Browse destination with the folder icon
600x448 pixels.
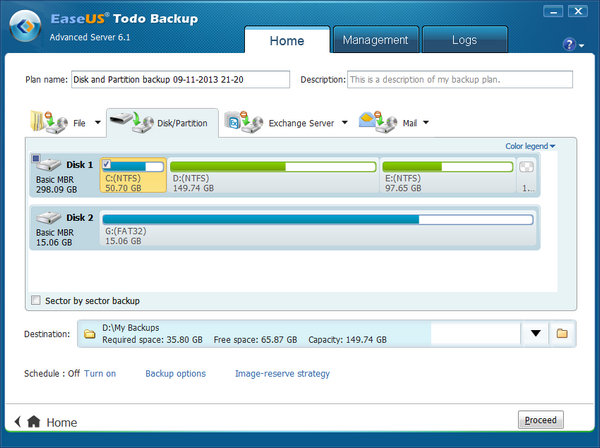click(561, 333)
